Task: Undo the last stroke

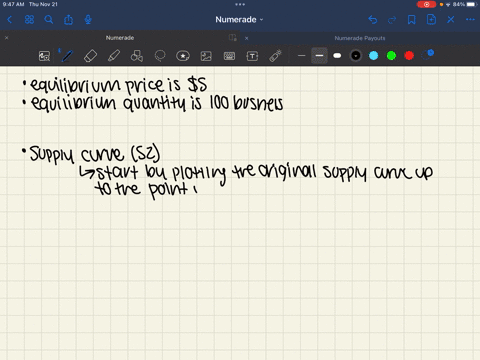Action: coord(373,20)
